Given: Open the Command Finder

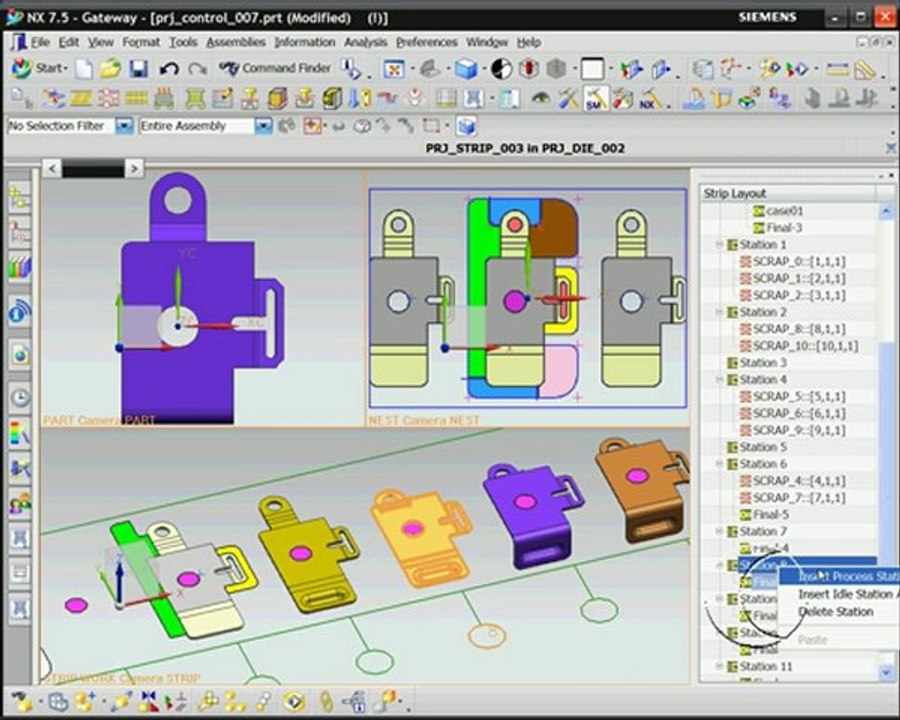Looking at the screenshot, I should pos(274,68).
